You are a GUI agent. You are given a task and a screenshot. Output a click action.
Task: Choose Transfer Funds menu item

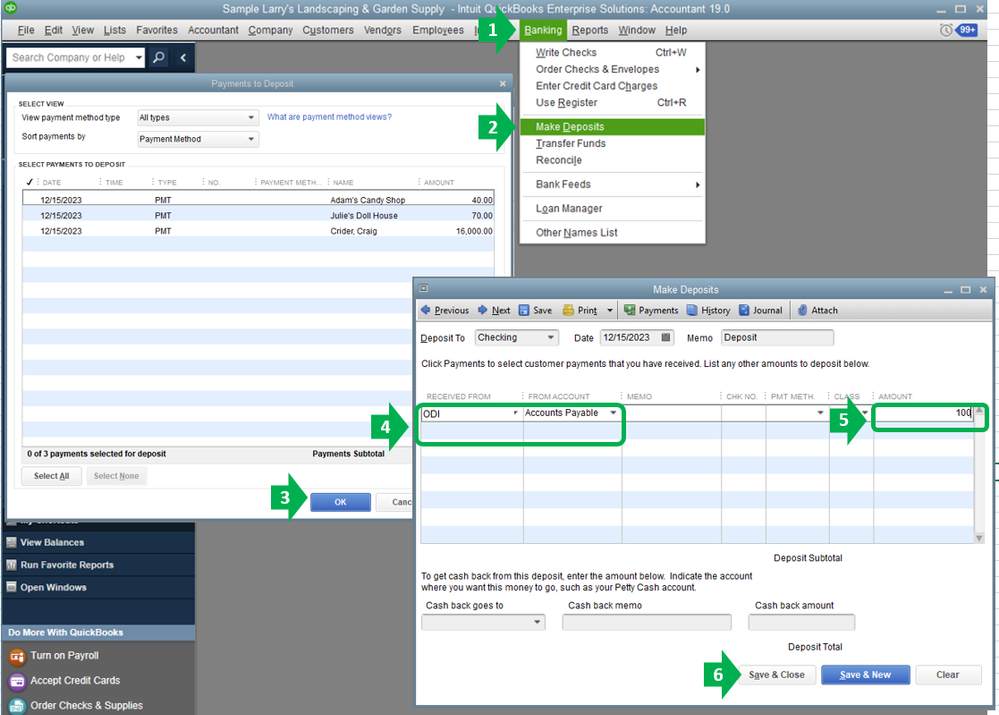tap(612, 143)
